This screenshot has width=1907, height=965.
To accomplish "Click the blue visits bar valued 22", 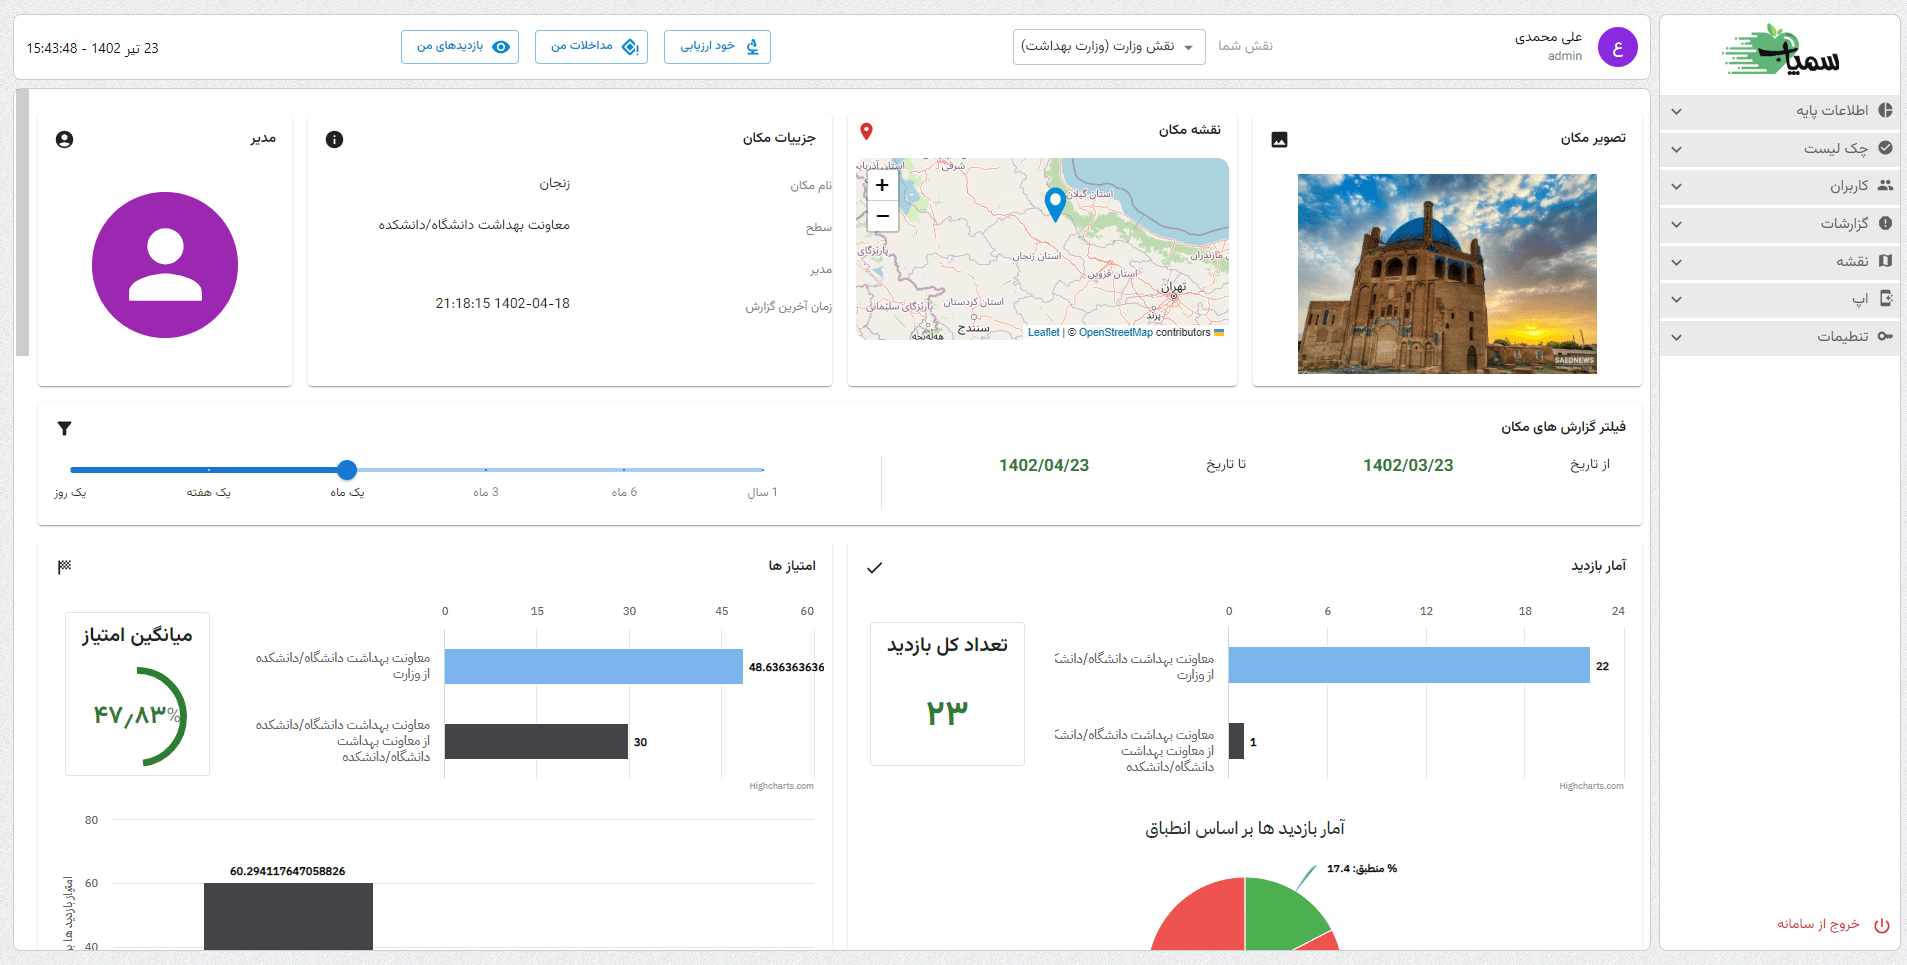I will pyautogui.click(x=1409, y=665).
